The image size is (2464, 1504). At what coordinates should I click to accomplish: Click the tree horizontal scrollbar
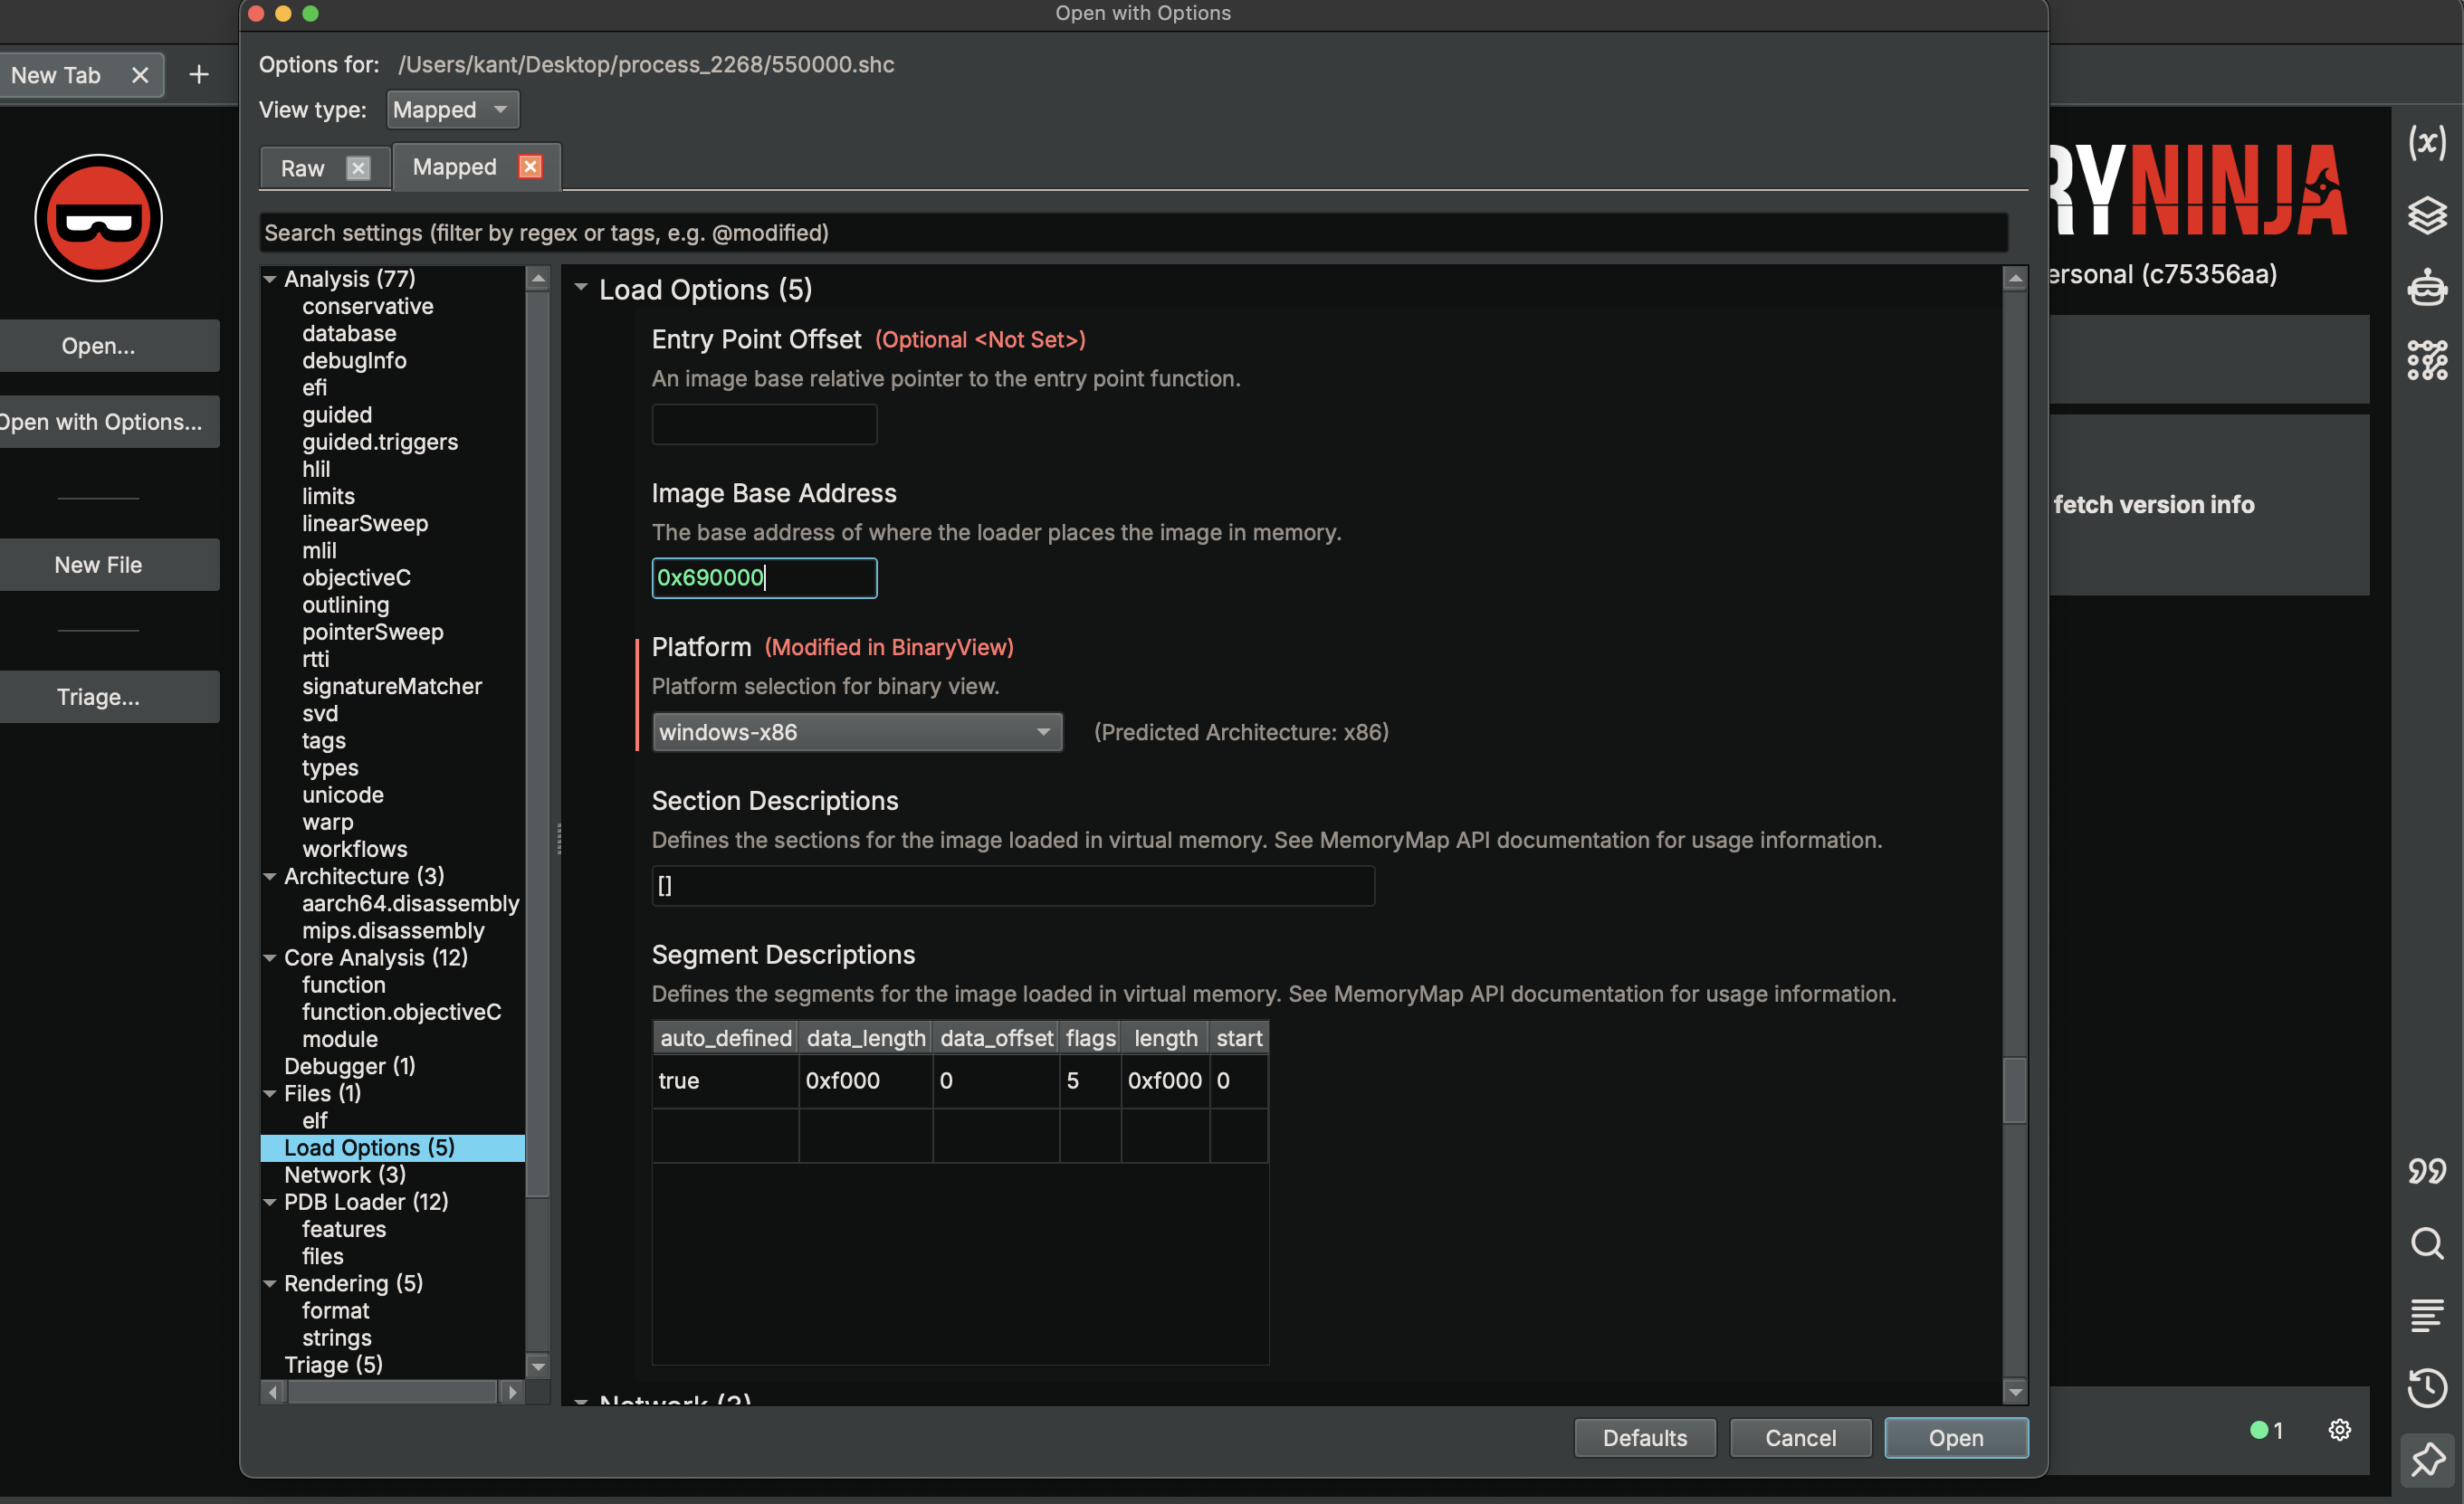pos(392,1392)
